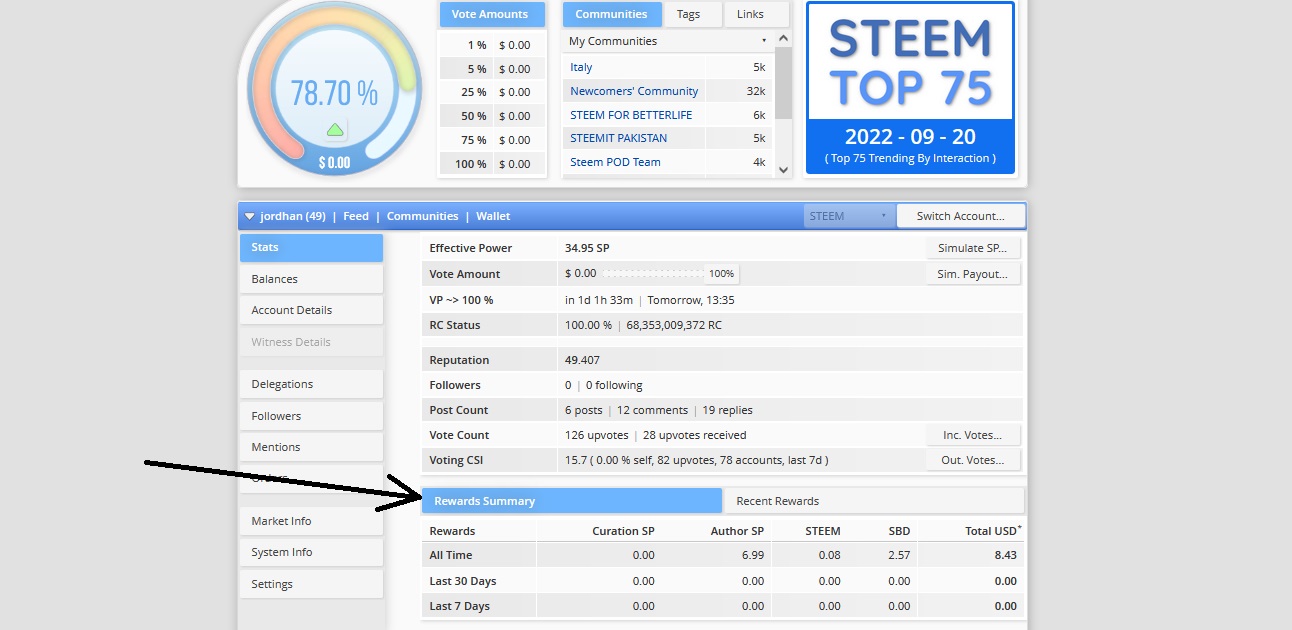Click the Sim. Payout button
Image resolution: width=1292 pixels, height=630 pixels.
(972, 274)
